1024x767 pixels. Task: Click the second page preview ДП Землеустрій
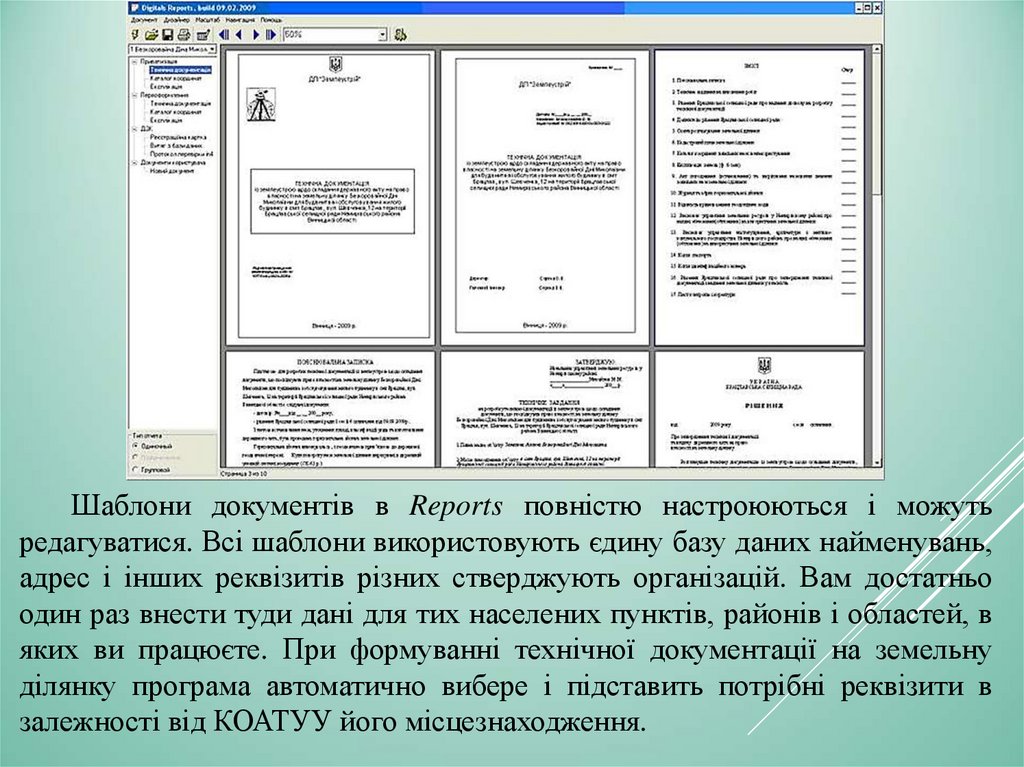(x=545, y=196)
